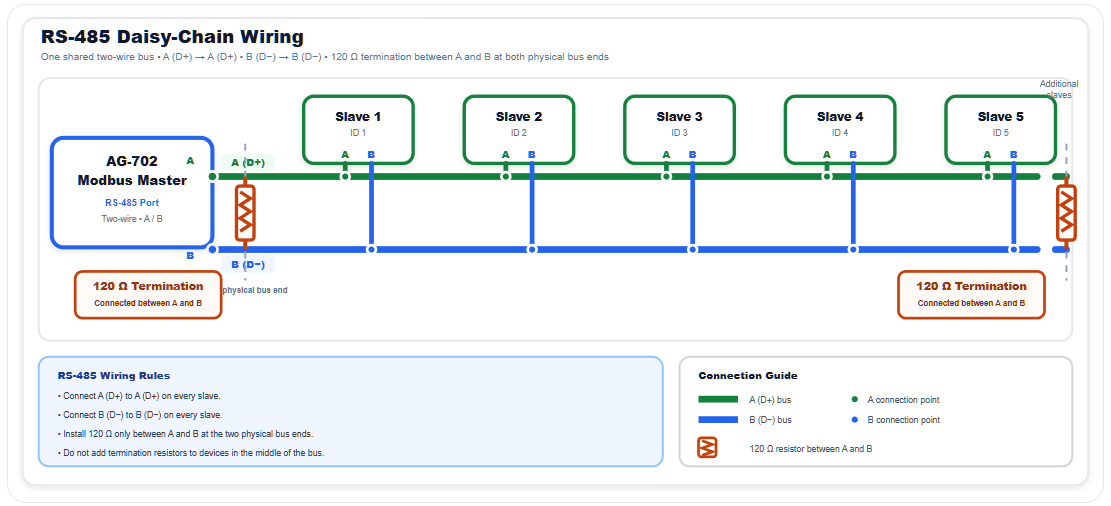Click the master's blue B output dot
This screenshot has width=1111, height=506.
coord(213,249)
